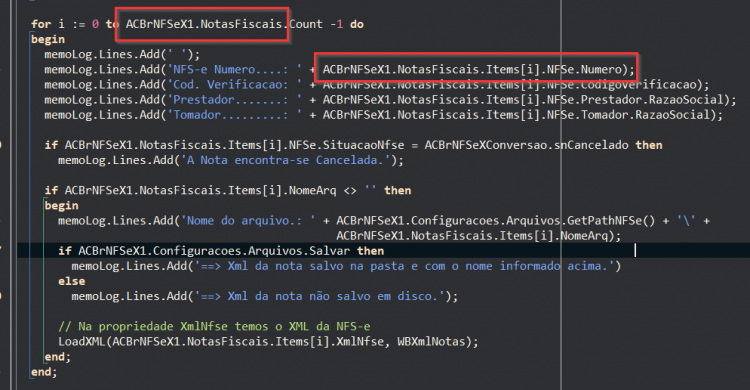The height and width of the screenshot is (390, 750).
Task: Click 'Count -1 do' on the for line
Action: [x=326, y=24]
